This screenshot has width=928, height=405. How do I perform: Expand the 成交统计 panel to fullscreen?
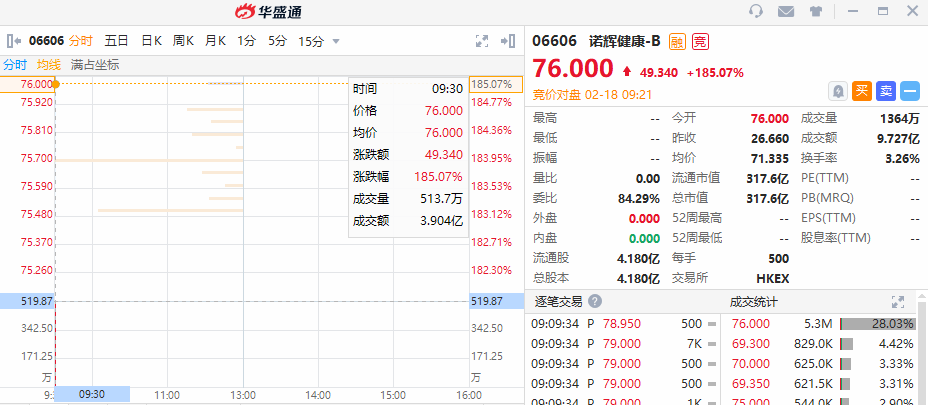898,302
